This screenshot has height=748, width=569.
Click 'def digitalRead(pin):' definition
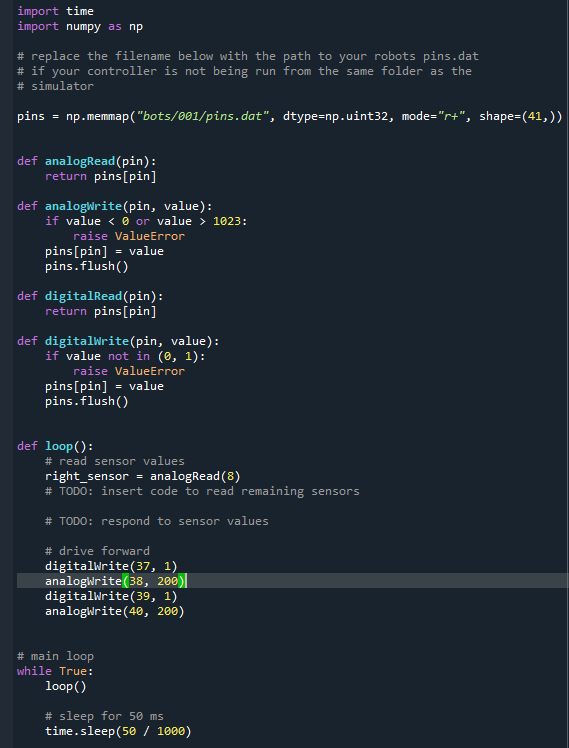(90, 296)
